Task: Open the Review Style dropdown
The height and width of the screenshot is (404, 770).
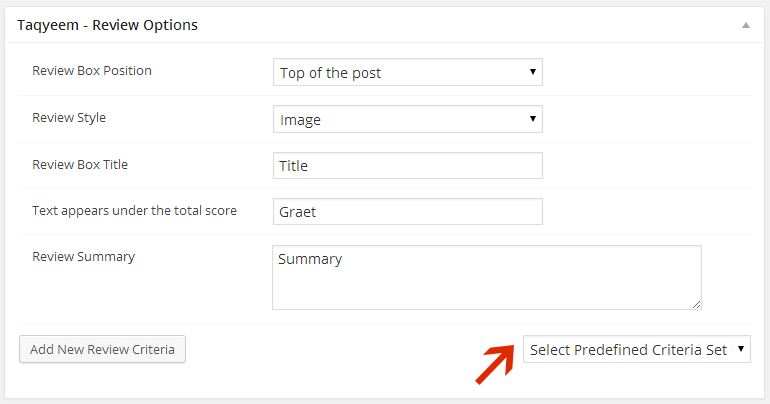Action: pyautogui.click(x=407, y=120)
